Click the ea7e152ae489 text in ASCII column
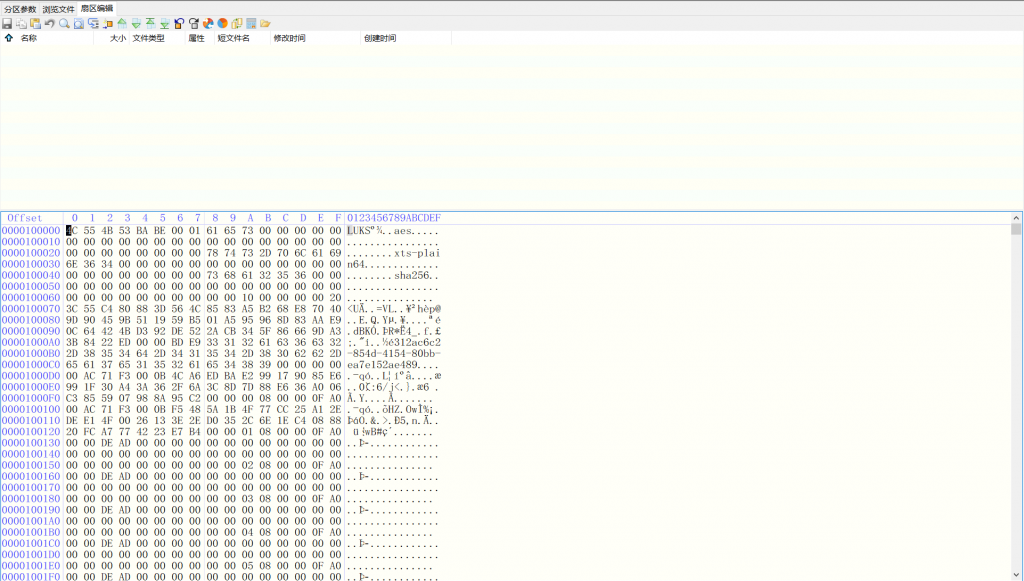Image resolution: width=1024 pixels, height=581 pixels. click(382, 364)
